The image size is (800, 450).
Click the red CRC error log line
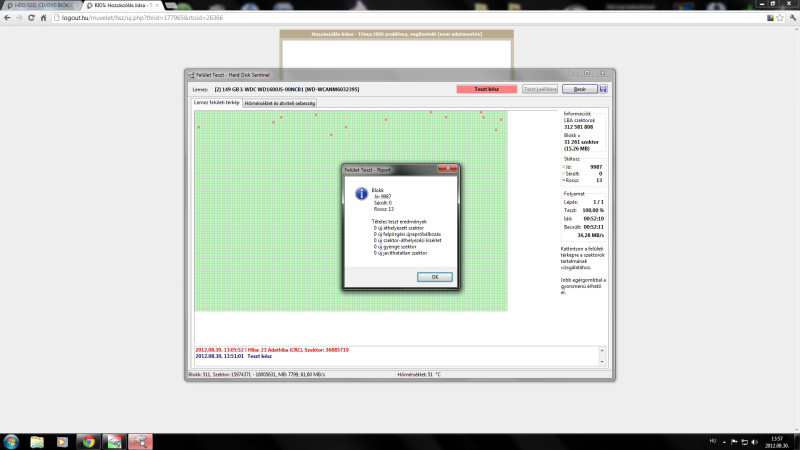[x=272, y=350]
